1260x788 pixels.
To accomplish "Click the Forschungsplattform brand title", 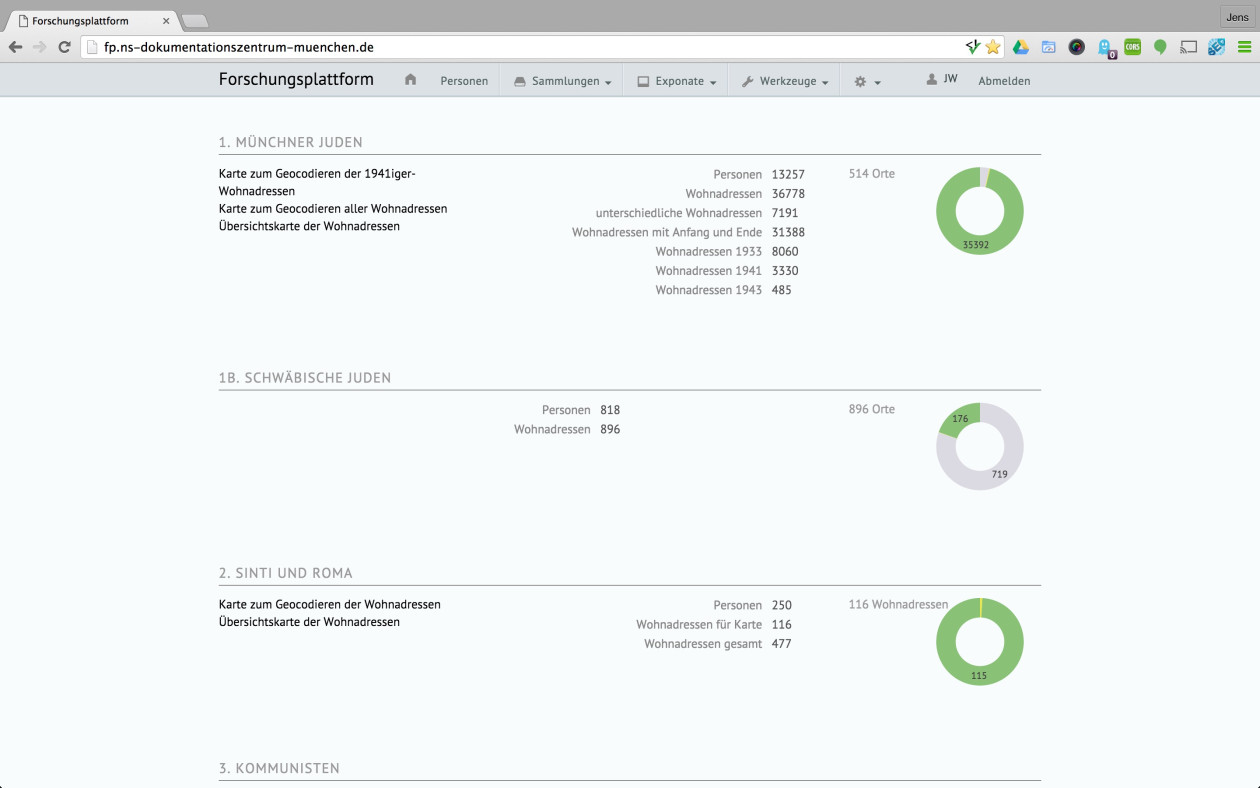I will 296,80.
